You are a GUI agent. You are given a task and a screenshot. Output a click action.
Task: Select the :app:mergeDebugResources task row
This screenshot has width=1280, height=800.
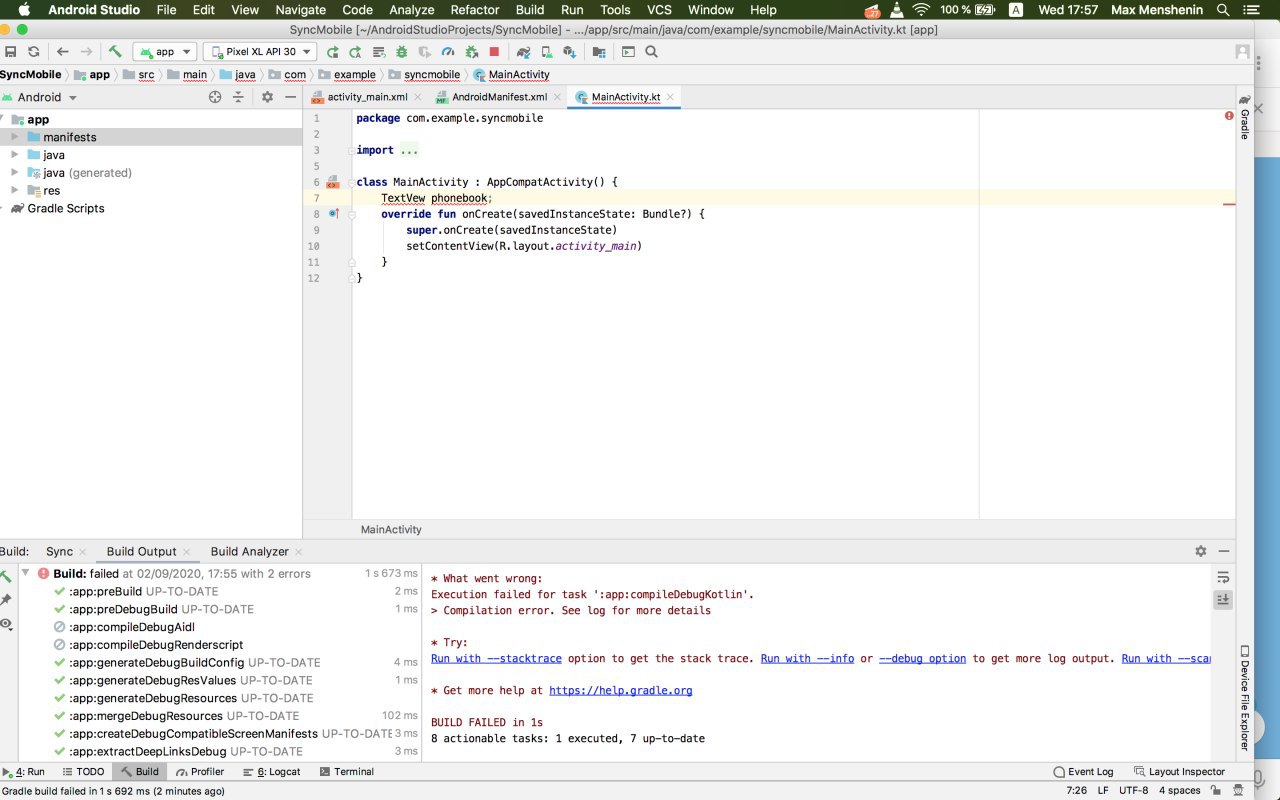point(210,716)
